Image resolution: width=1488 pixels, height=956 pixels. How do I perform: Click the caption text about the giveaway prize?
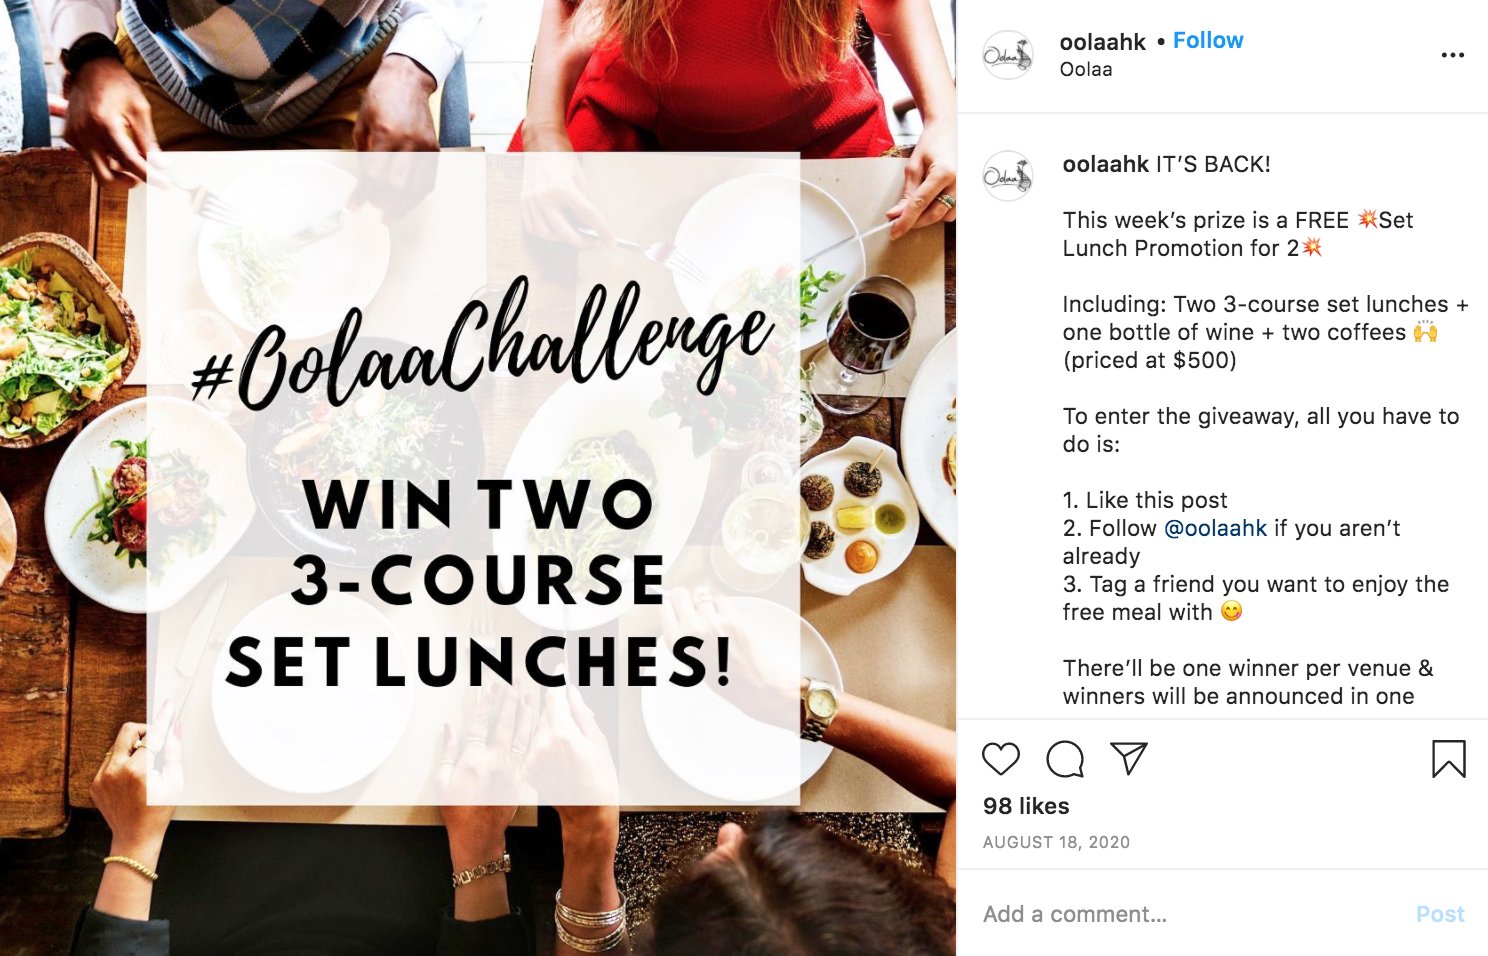click(1238, 234)
